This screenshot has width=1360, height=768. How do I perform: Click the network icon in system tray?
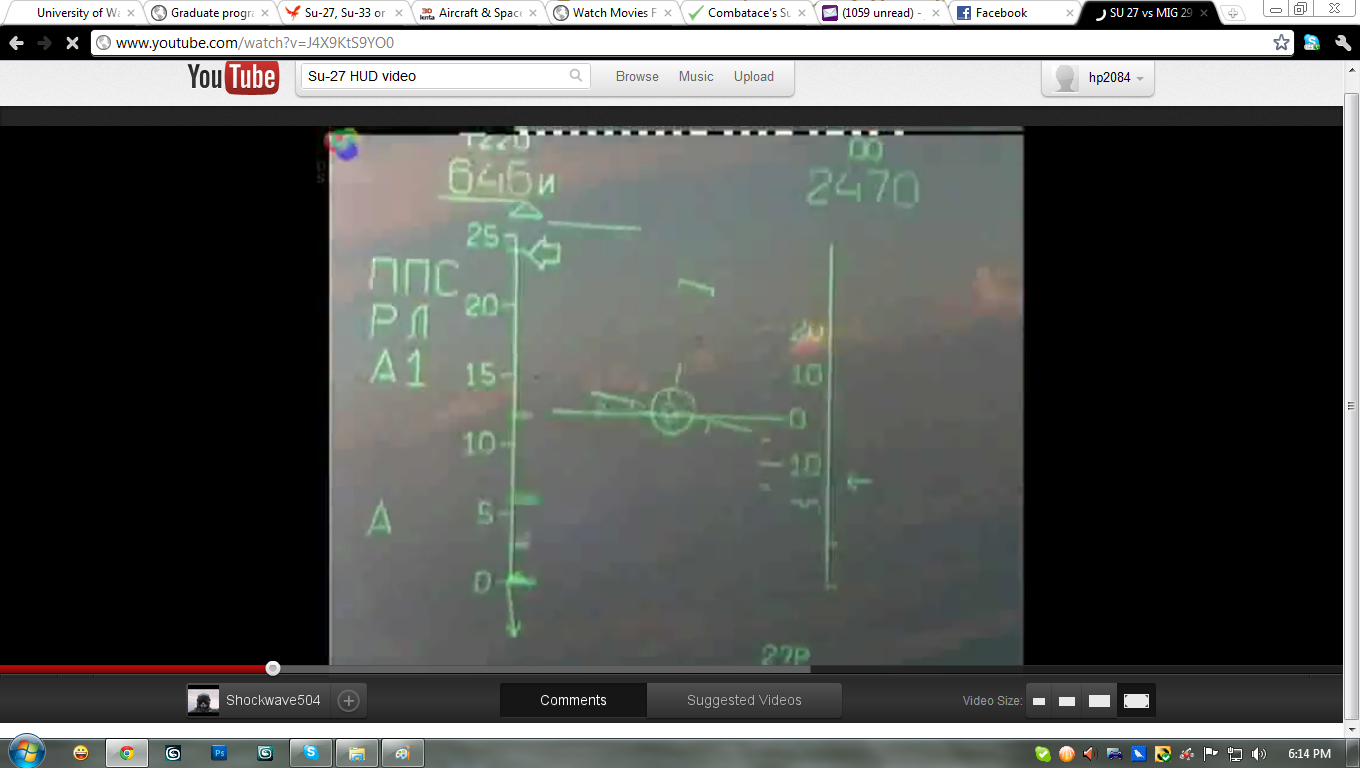(x=1235, y=754)
